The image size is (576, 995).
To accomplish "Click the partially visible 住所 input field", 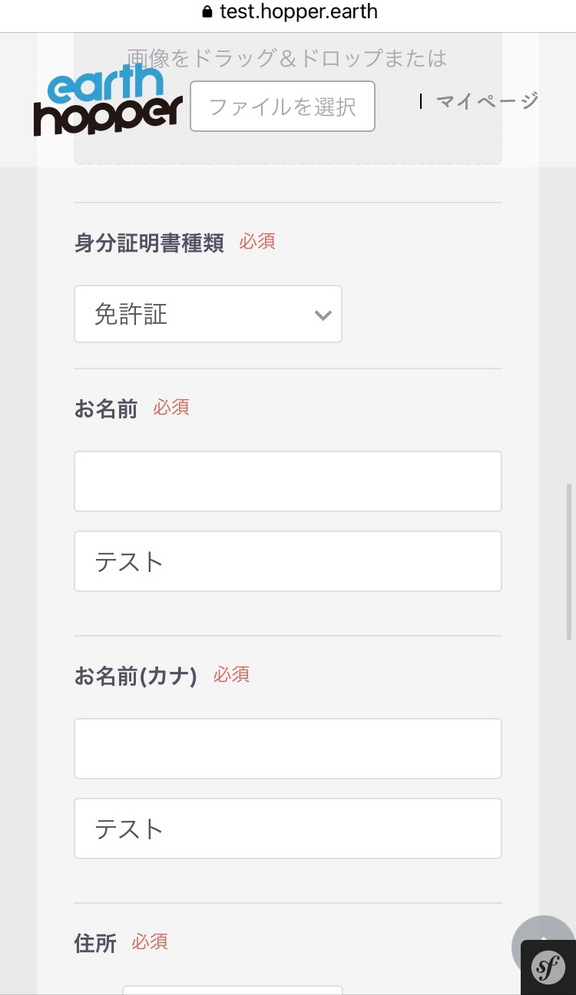I will coord(232,990).
